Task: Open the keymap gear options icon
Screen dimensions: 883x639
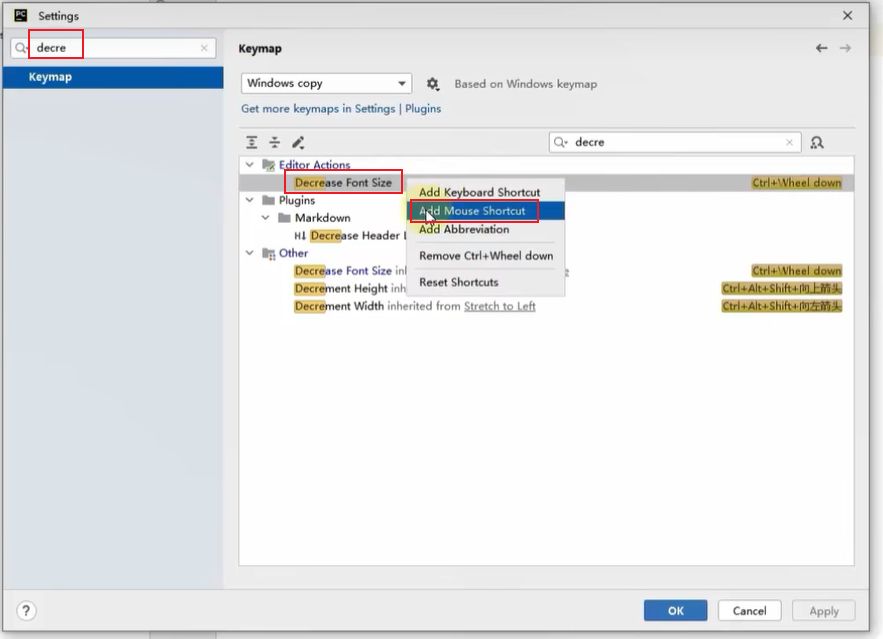Action: [x=433, y=84]
